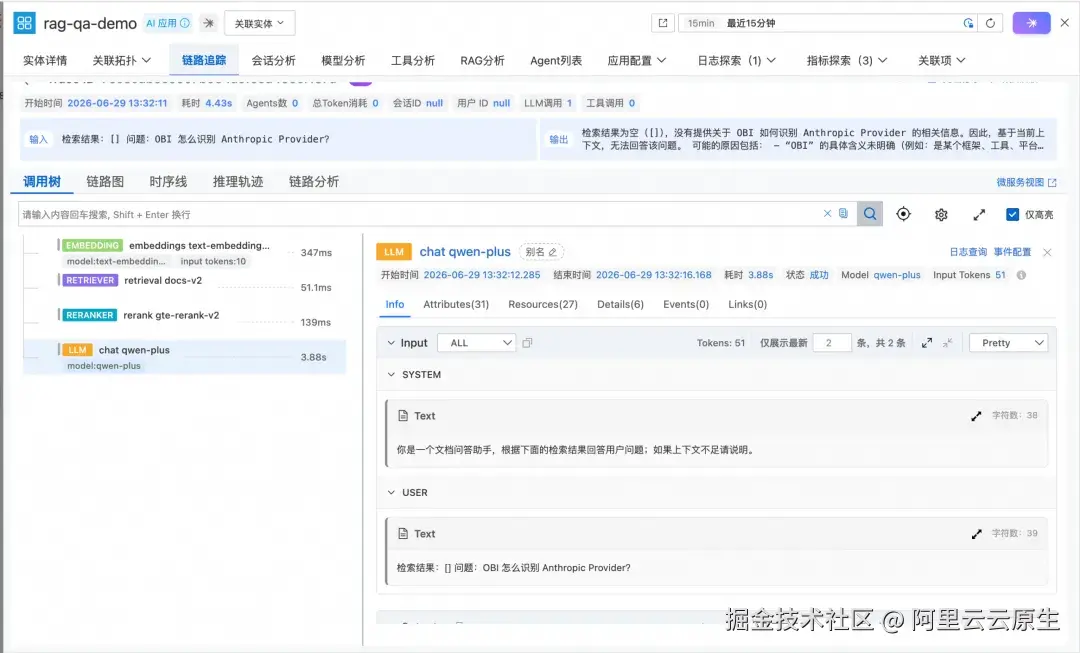Click the purple AI assistant button
The height and width of the screenshot is (653, 1080).
(x=1031, y=23)
